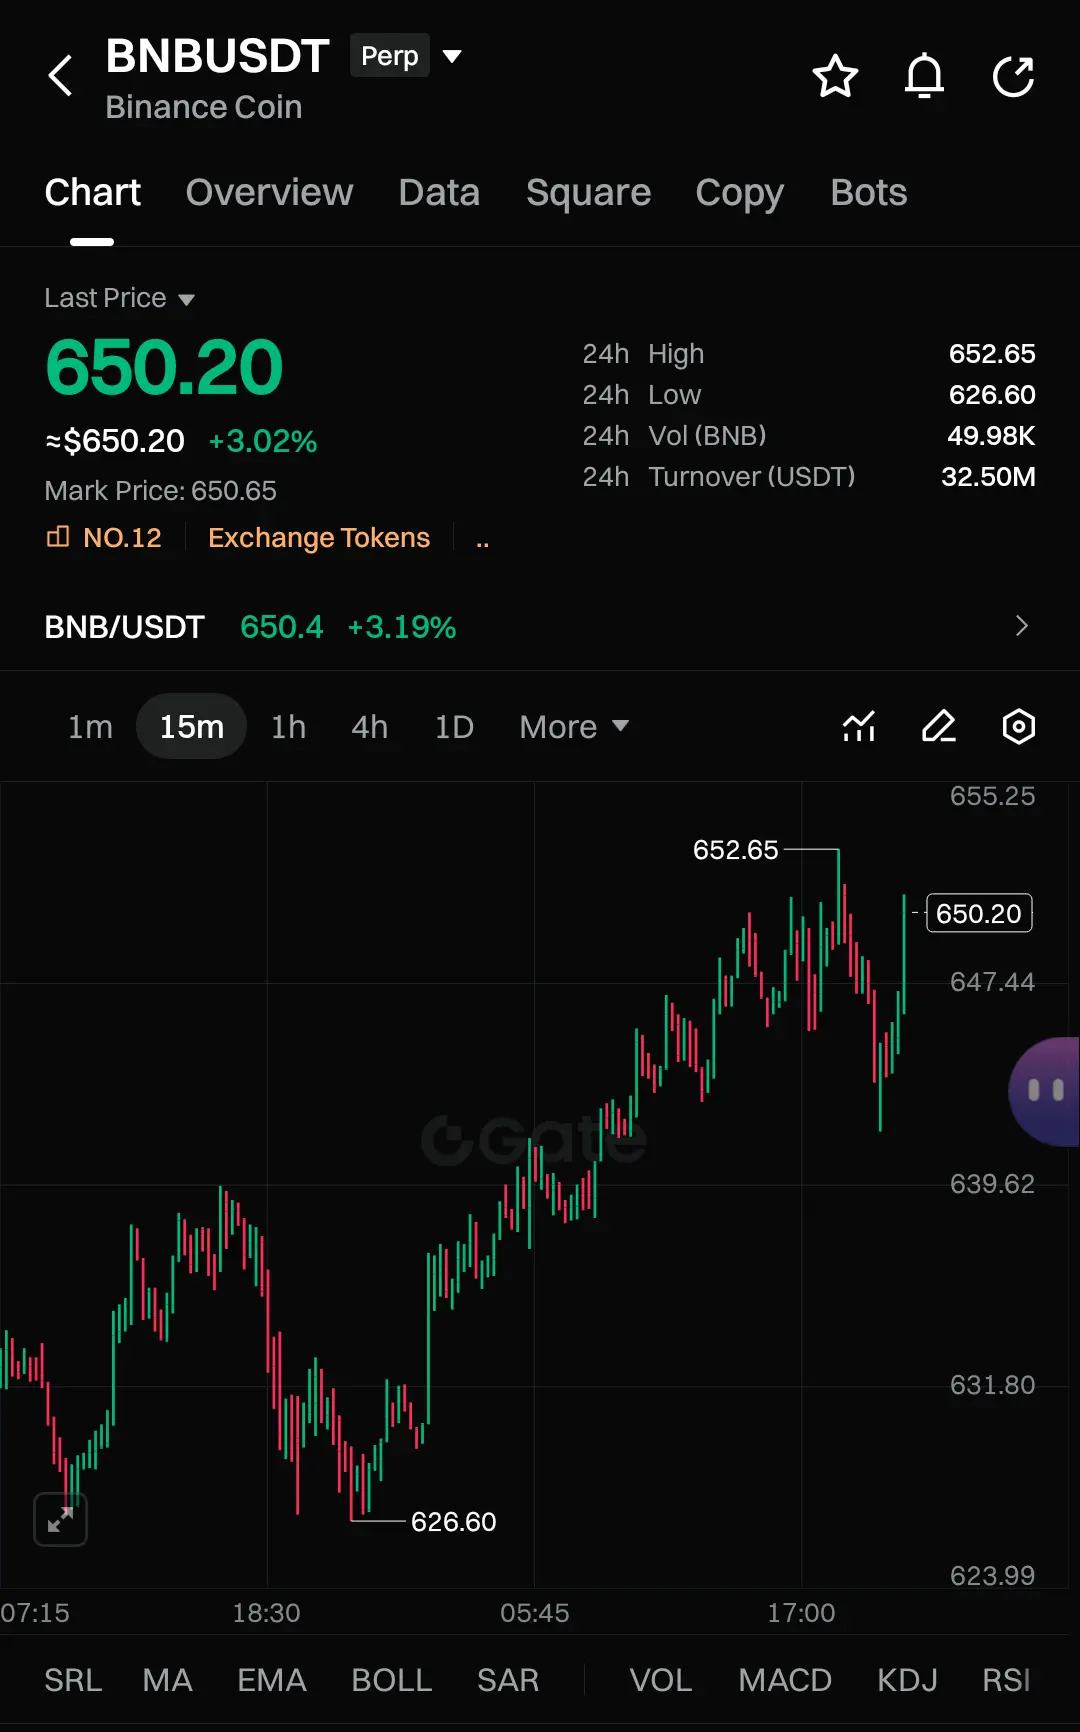Select the Chart tab
This screenshot has height=1732, width=1080.
coord(92,192)
